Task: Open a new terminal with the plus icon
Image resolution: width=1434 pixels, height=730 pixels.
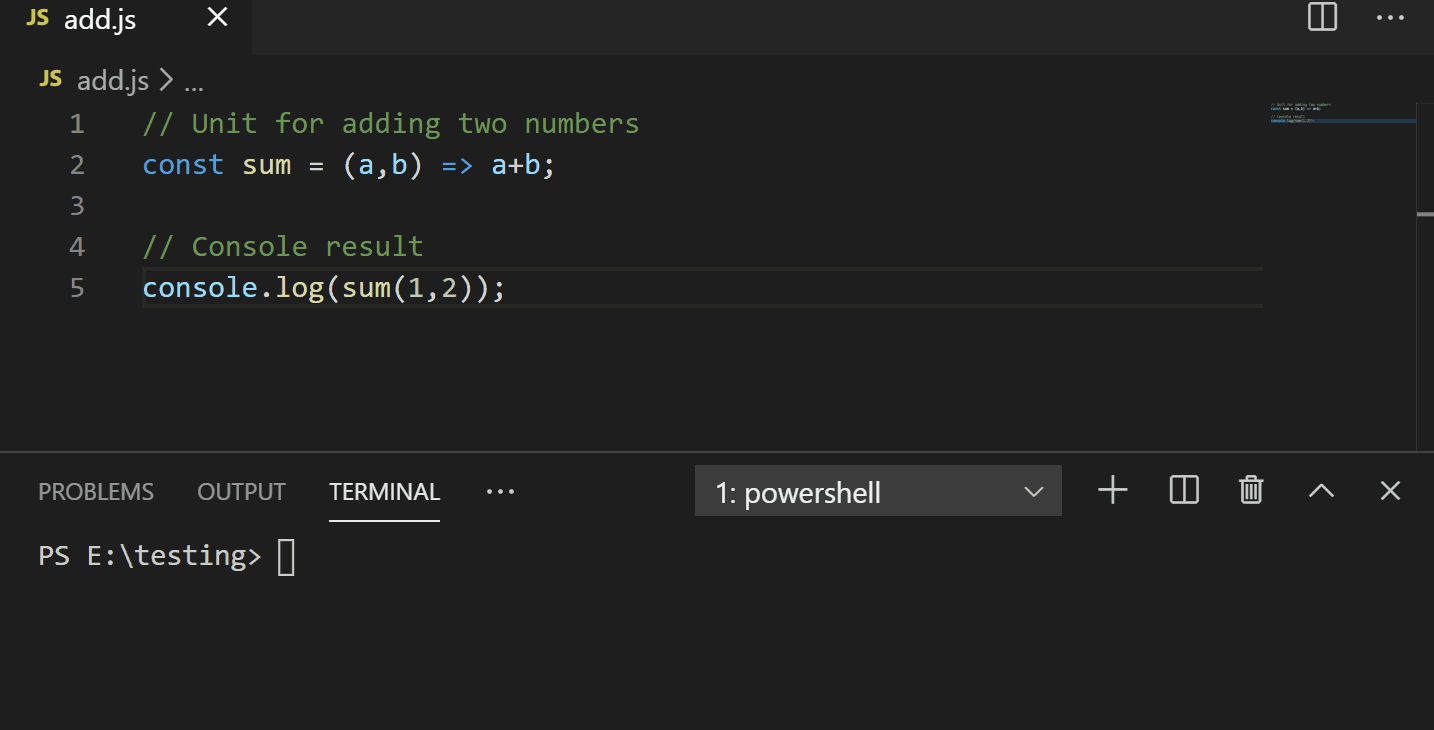Action: click(1112, 490)
